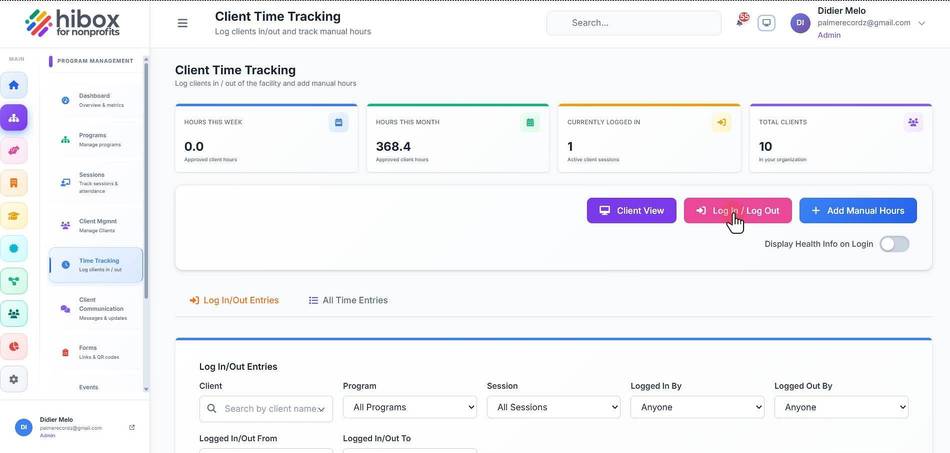Open the Home icon in main rail
950x453 pixels.
pos(14,85)
